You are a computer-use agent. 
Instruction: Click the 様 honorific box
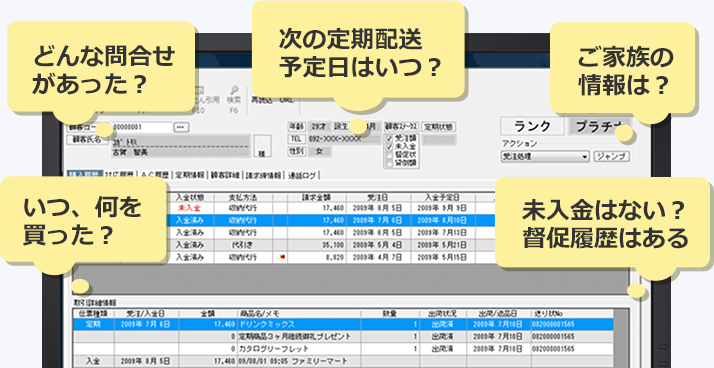click(x=262, y=146)
